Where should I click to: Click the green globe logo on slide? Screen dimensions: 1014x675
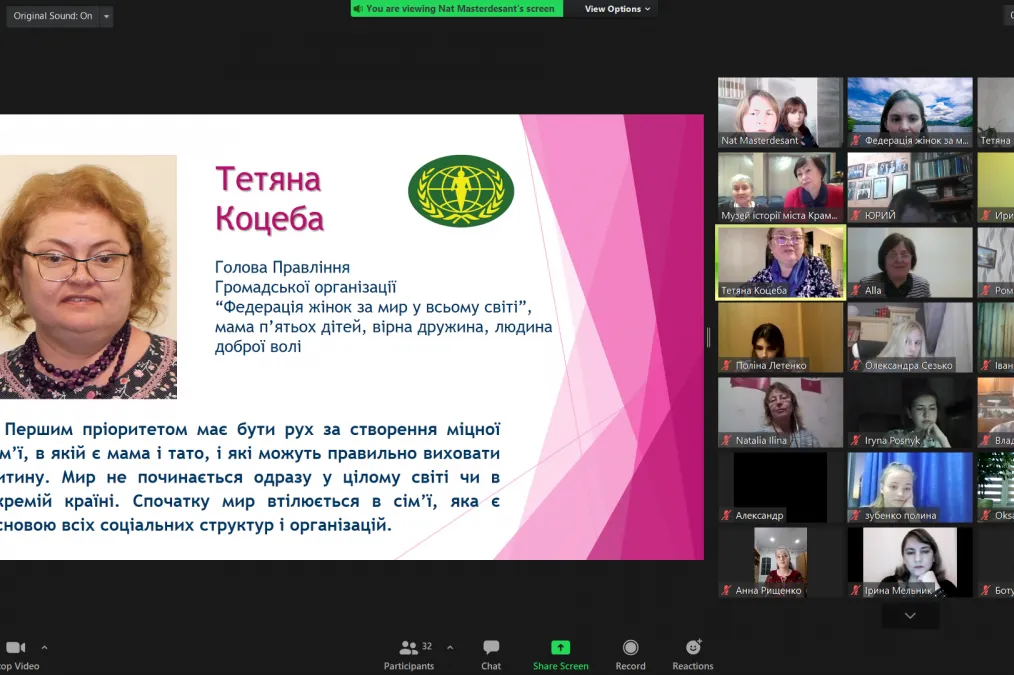[461, 191]
